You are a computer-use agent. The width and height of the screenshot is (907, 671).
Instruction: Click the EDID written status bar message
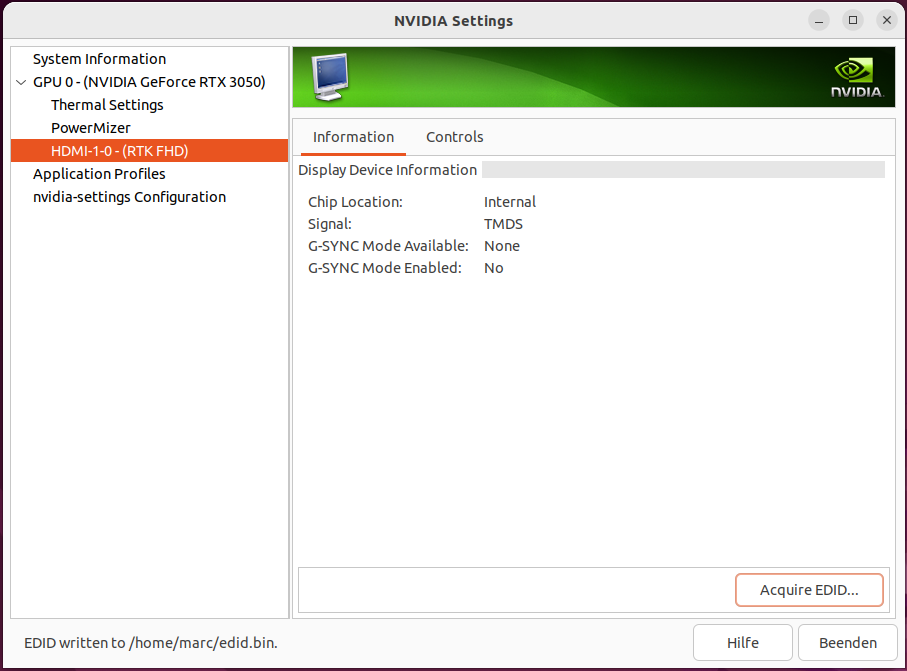pos(150,643)
